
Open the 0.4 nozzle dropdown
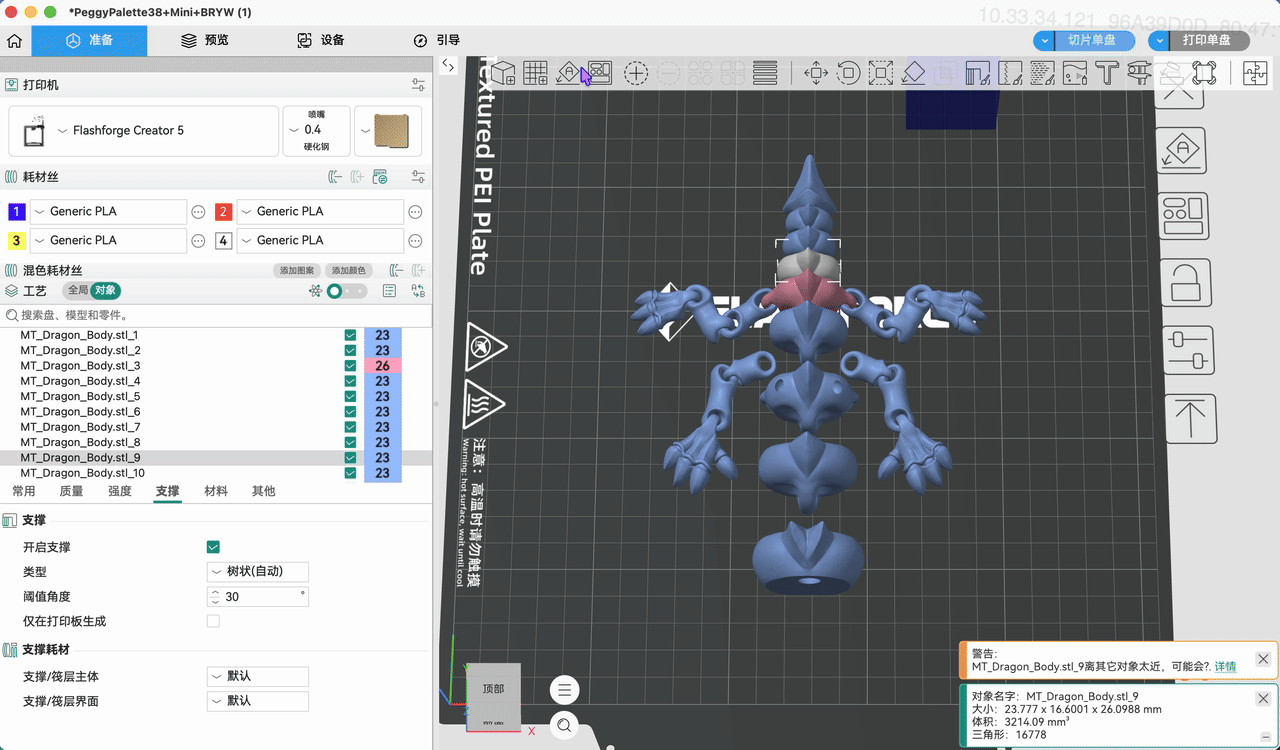coord(316,131)
